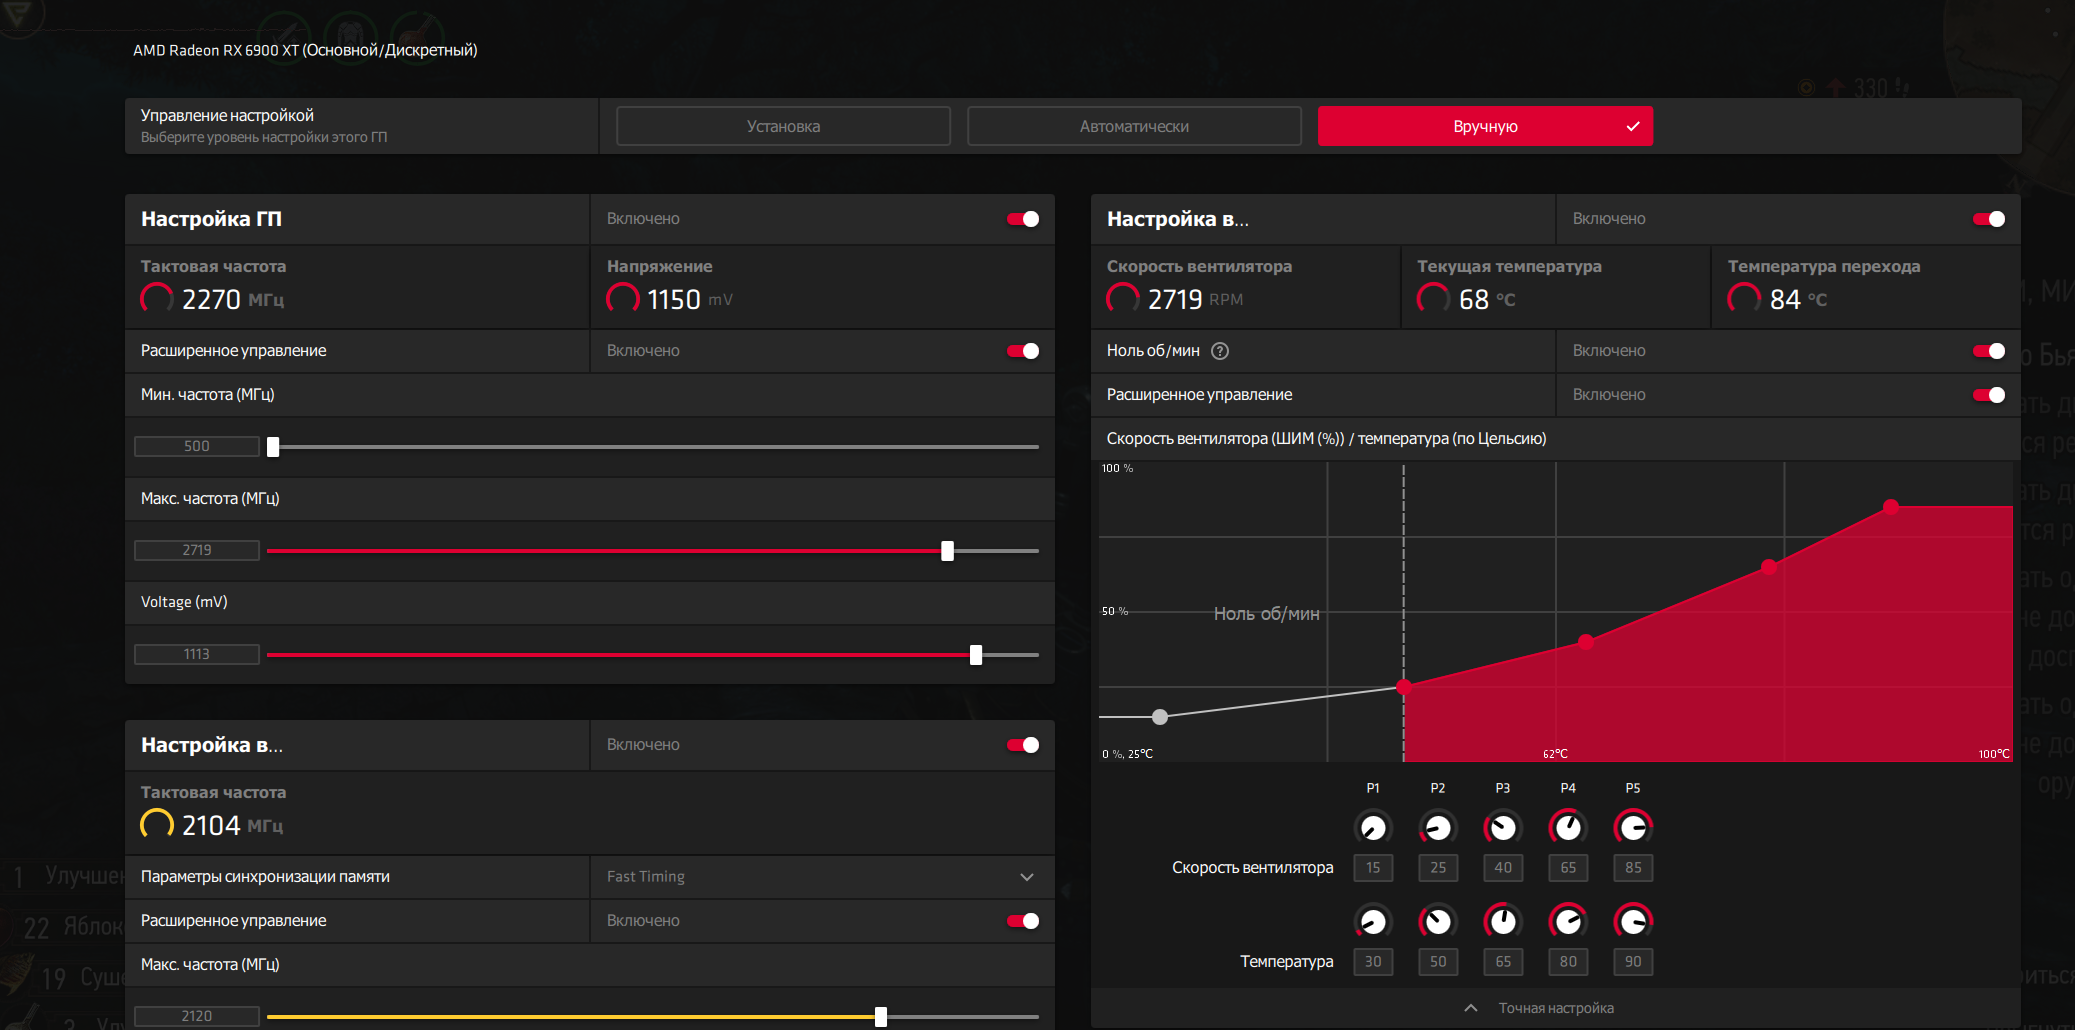This screenshot has width=2075, height=1030.
Task: Click the Voltage input field showing 1113
Action: pos(197,654)
